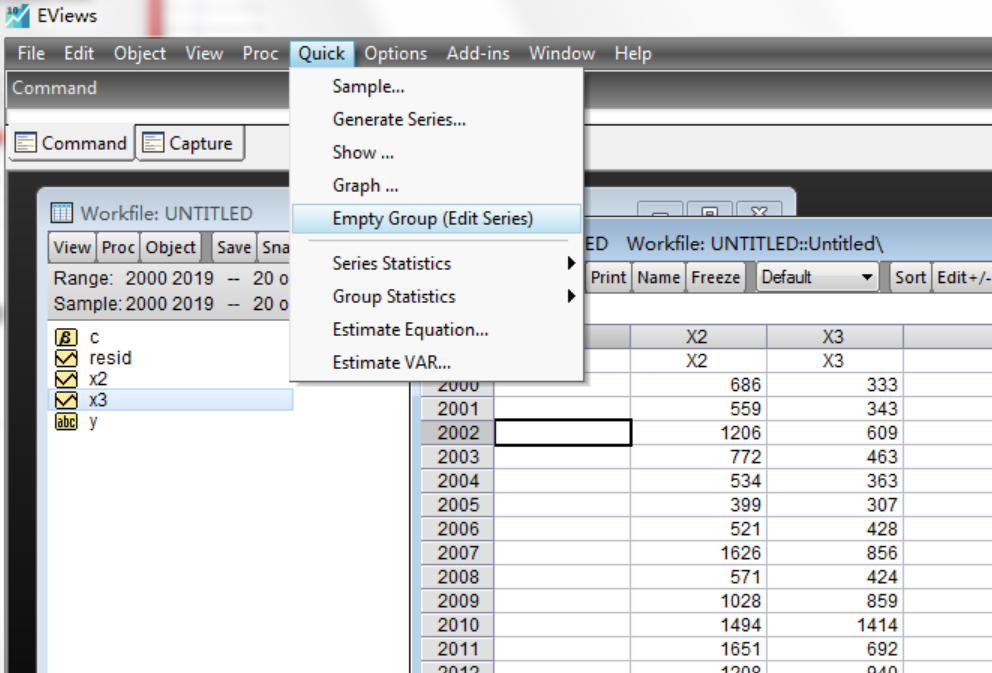Open the Help menu
Viewport: 992px width, 673px height.
click(633, 54)
